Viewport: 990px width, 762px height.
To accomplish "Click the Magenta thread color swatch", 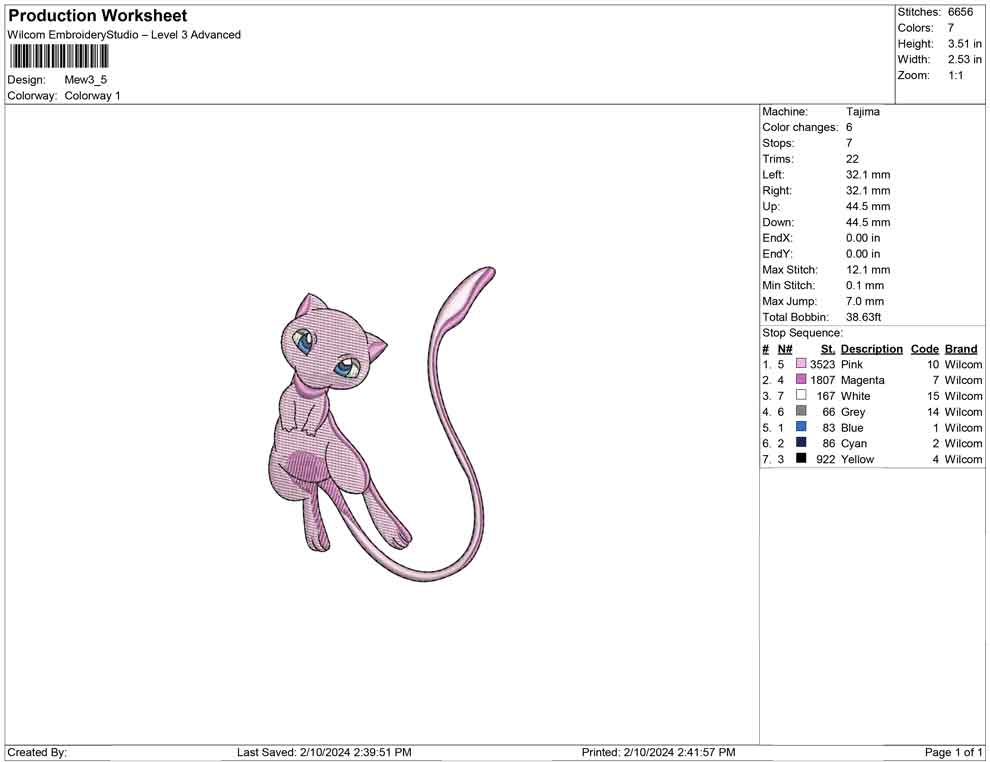I will pos(801,379).
